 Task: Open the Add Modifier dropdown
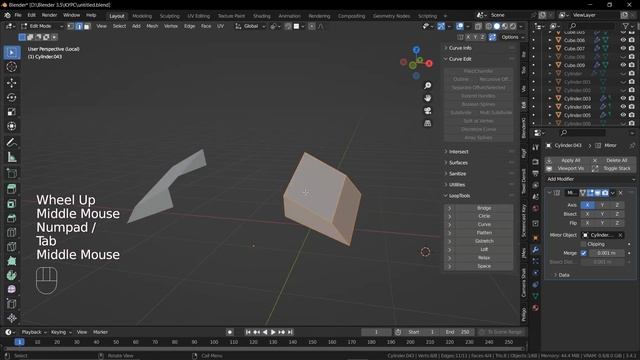click(590, 179)
